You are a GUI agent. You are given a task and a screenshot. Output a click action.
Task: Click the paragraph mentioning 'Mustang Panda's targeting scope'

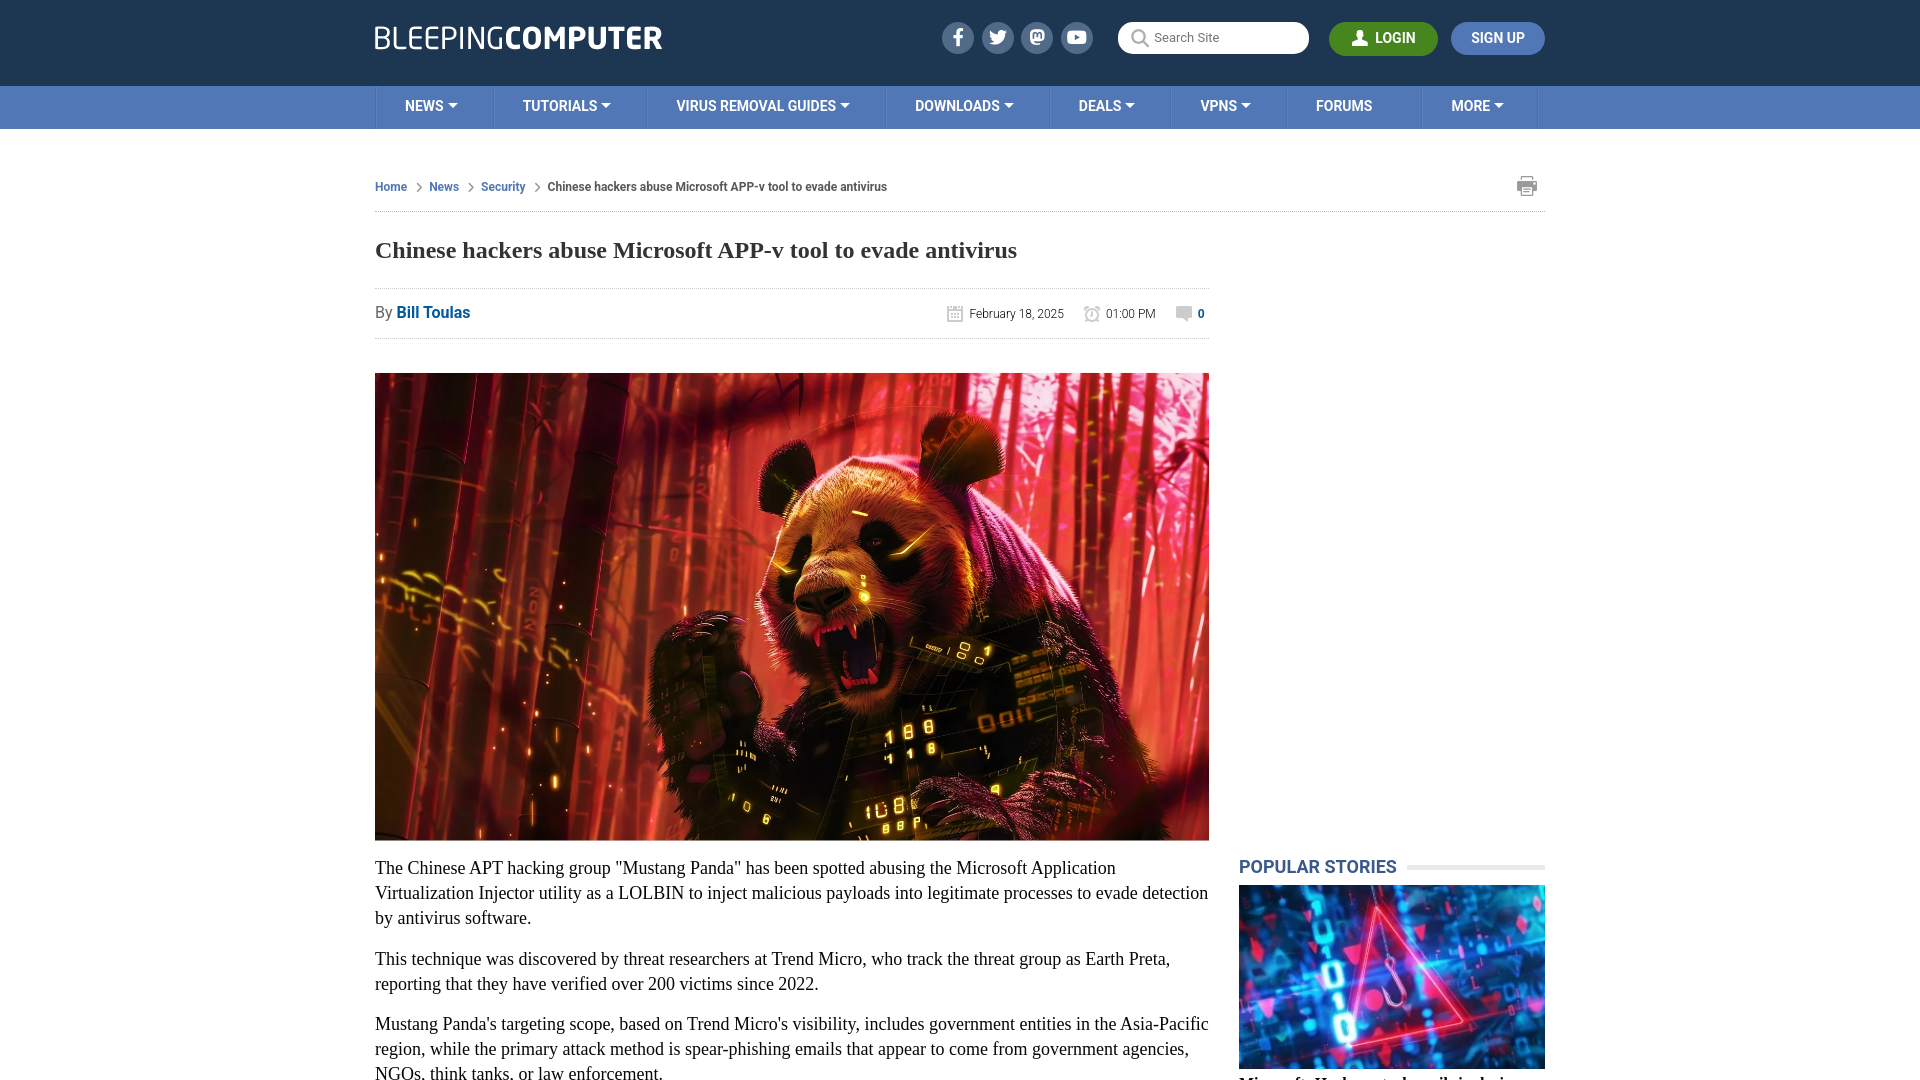(792, 1048)
